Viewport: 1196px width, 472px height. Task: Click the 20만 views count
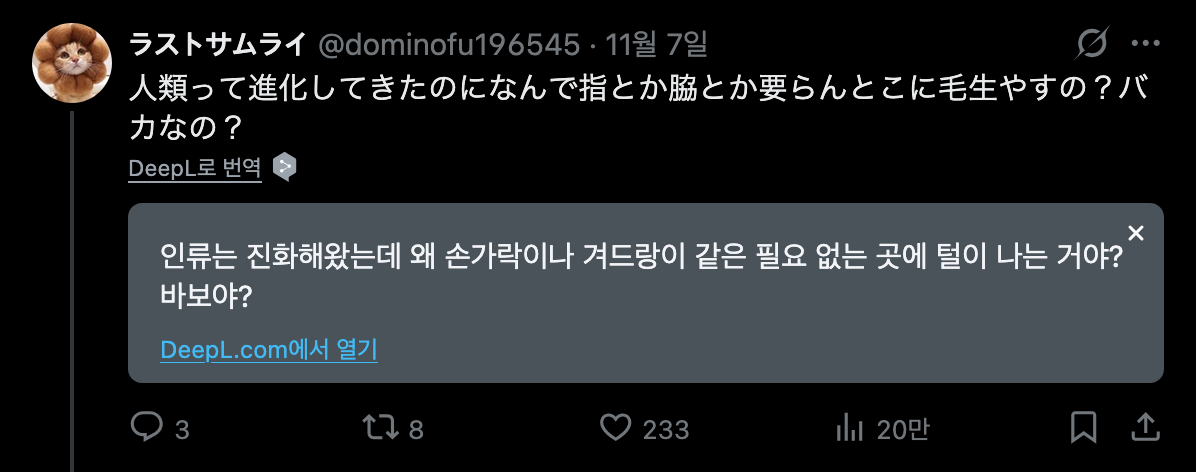[903, 430]
